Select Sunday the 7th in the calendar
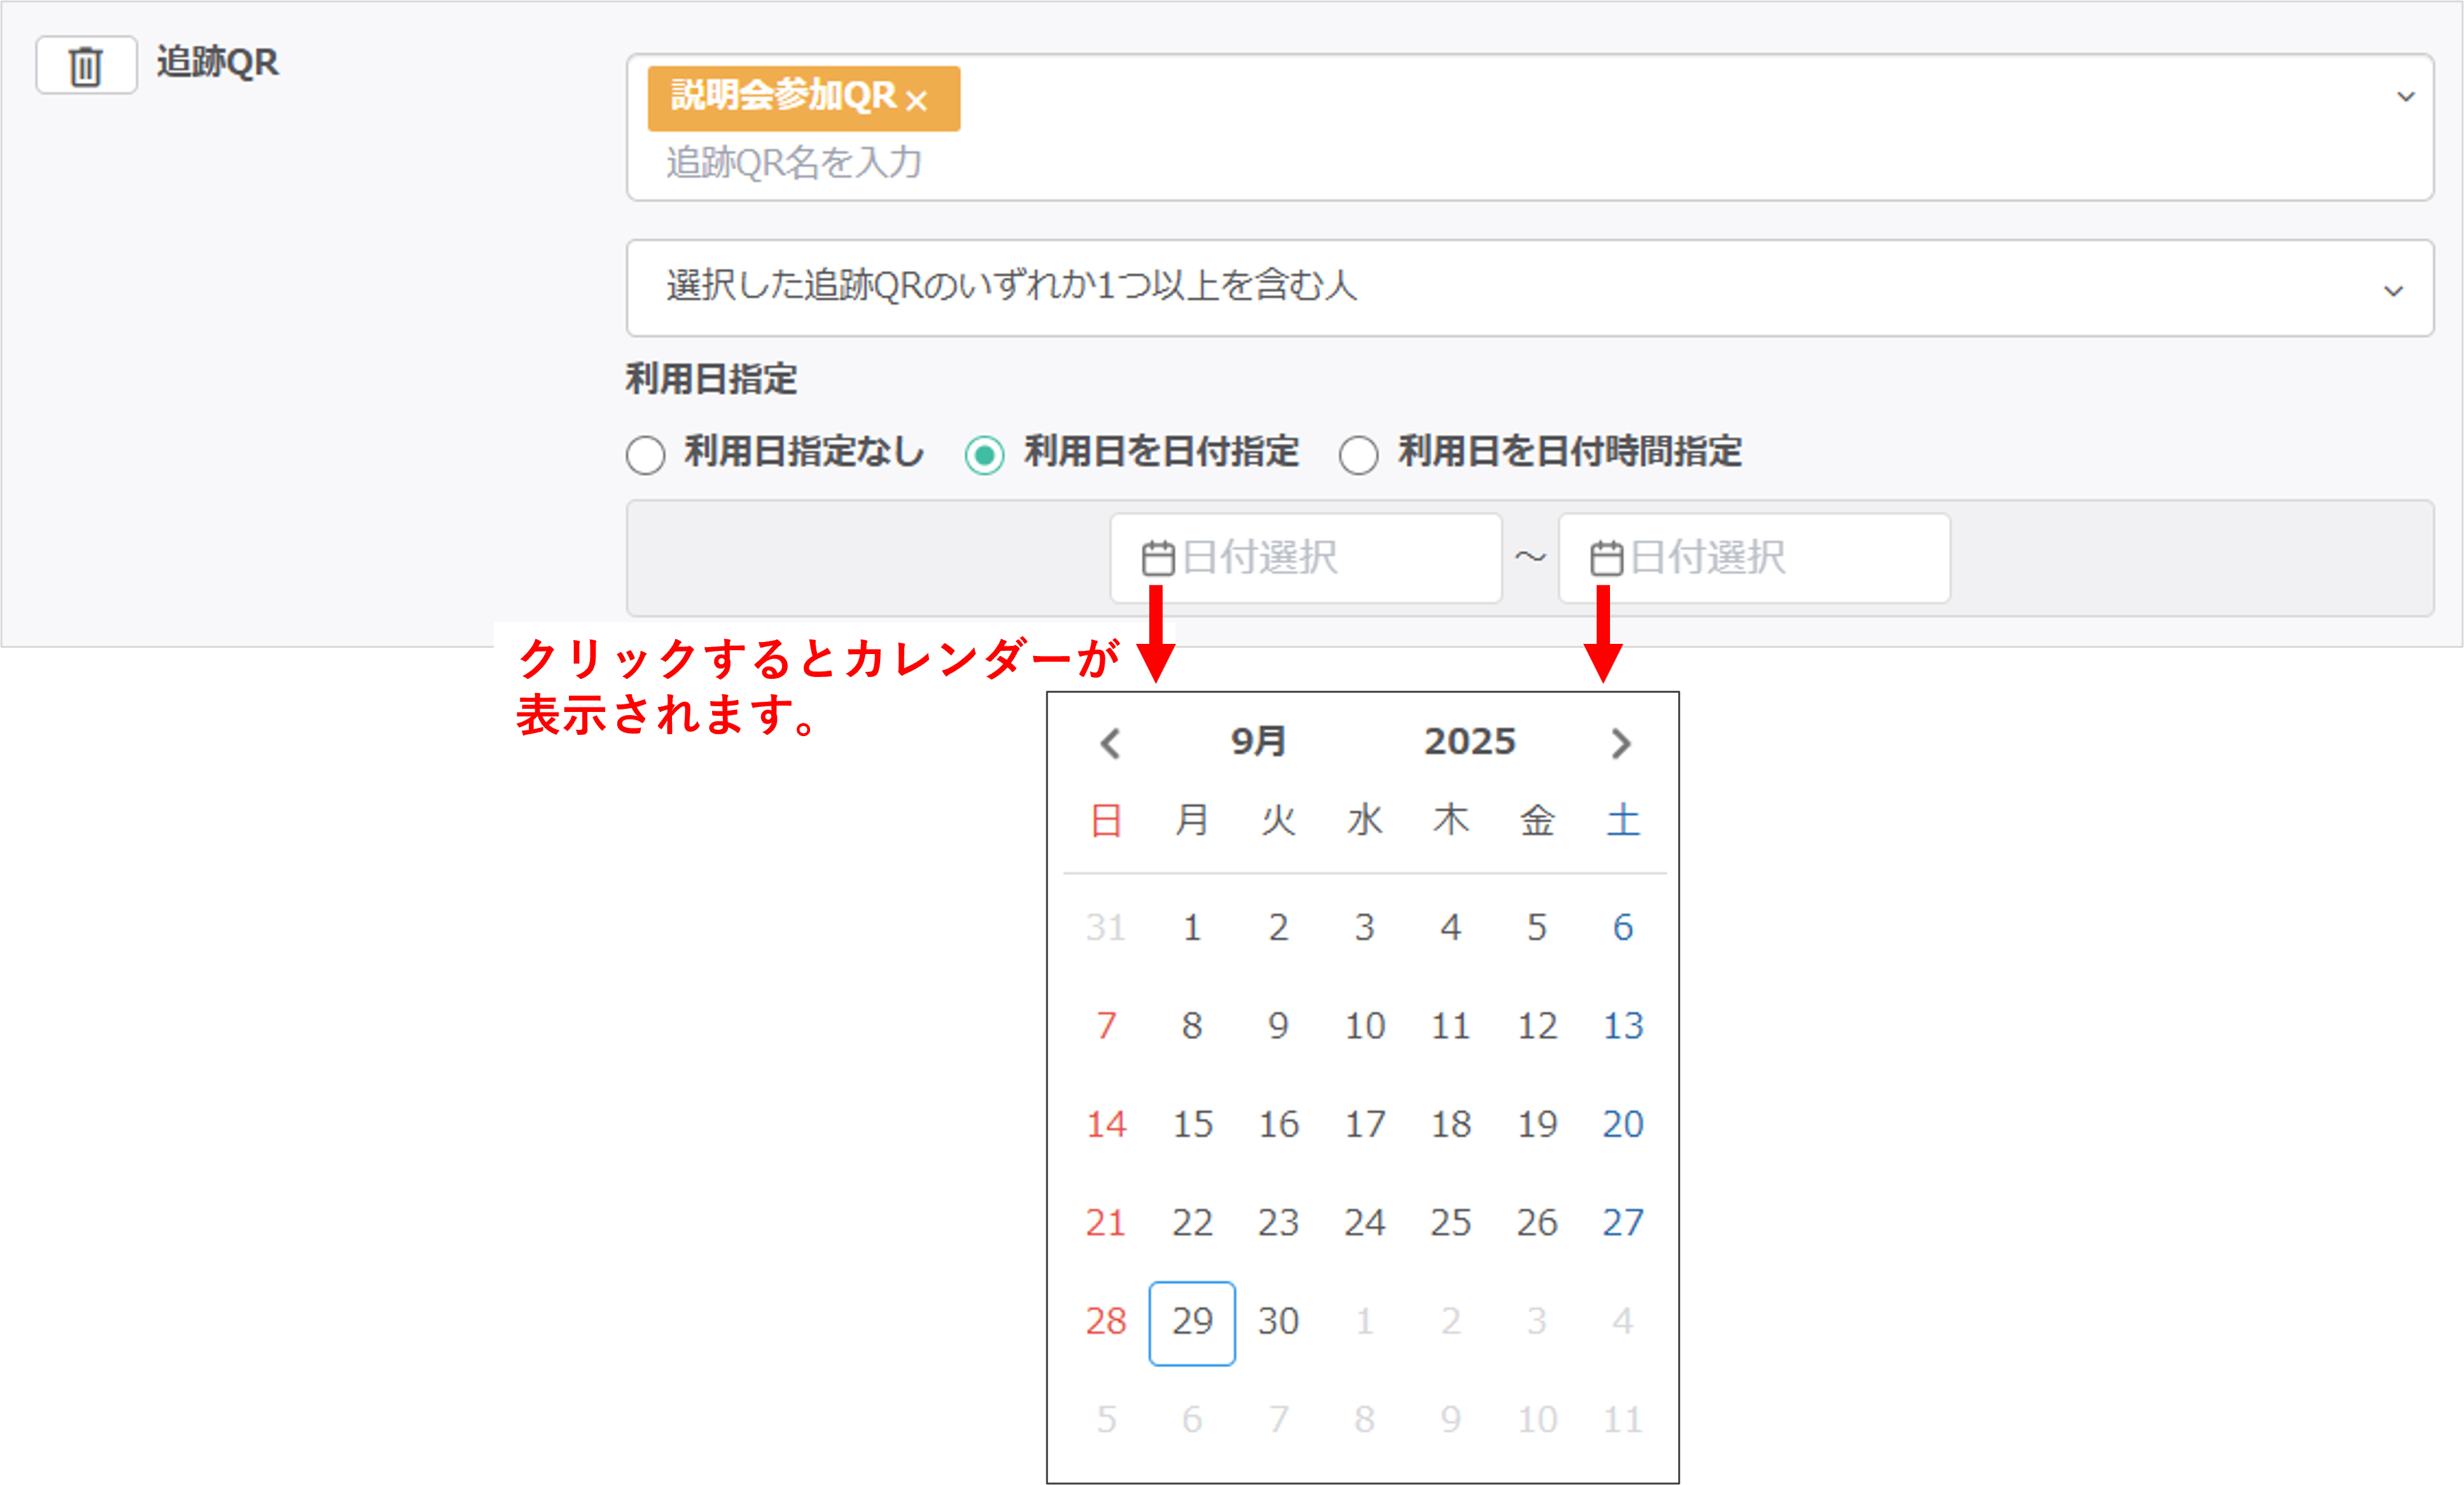The height and width of the screenshot is (1485, 2464). [x=1106, y=1026]
